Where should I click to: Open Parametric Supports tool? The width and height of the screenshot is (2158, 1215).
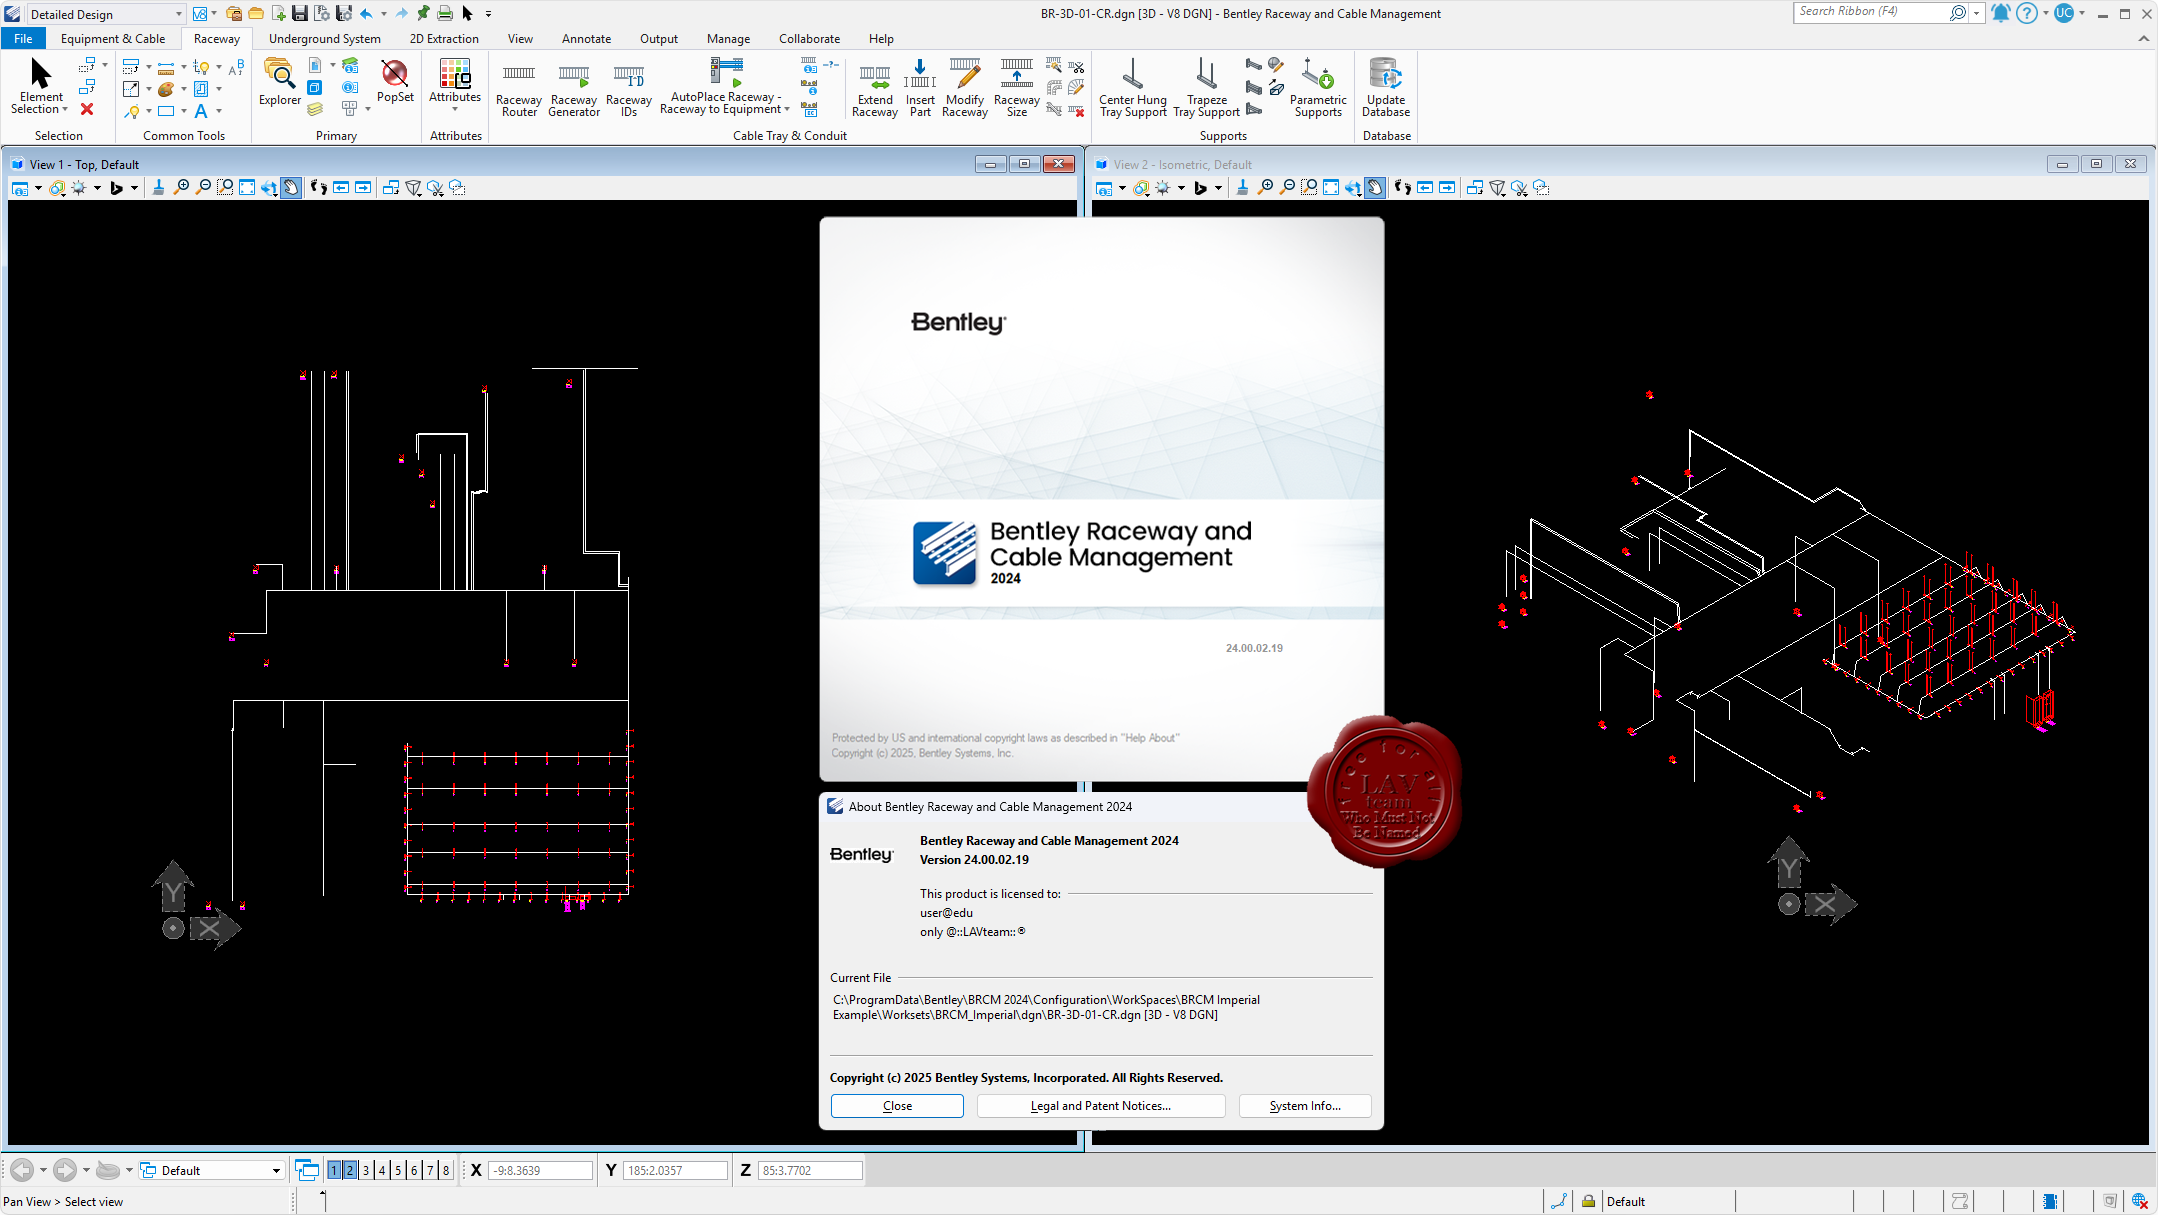[x=1318, y=89]
